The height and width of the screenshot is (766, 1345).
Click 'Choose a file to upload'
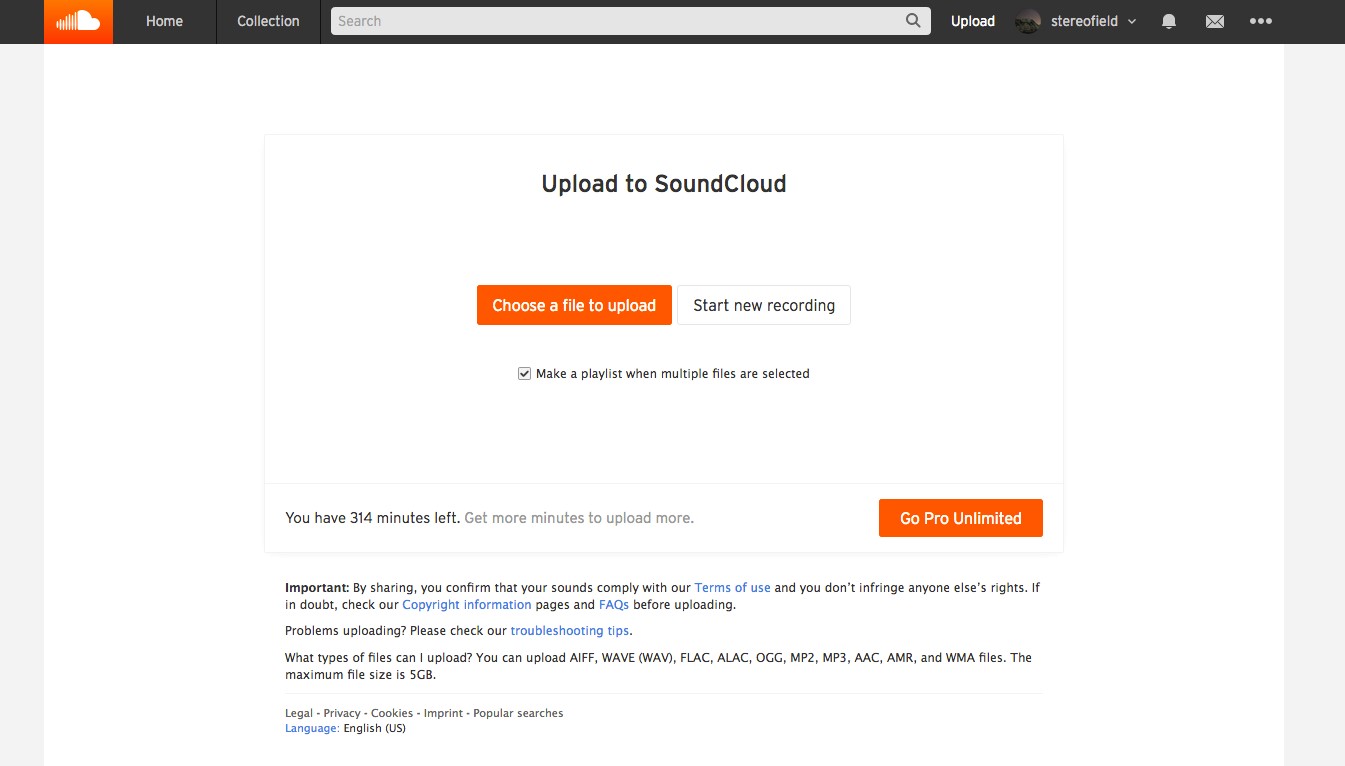click(x=574, y=305)
